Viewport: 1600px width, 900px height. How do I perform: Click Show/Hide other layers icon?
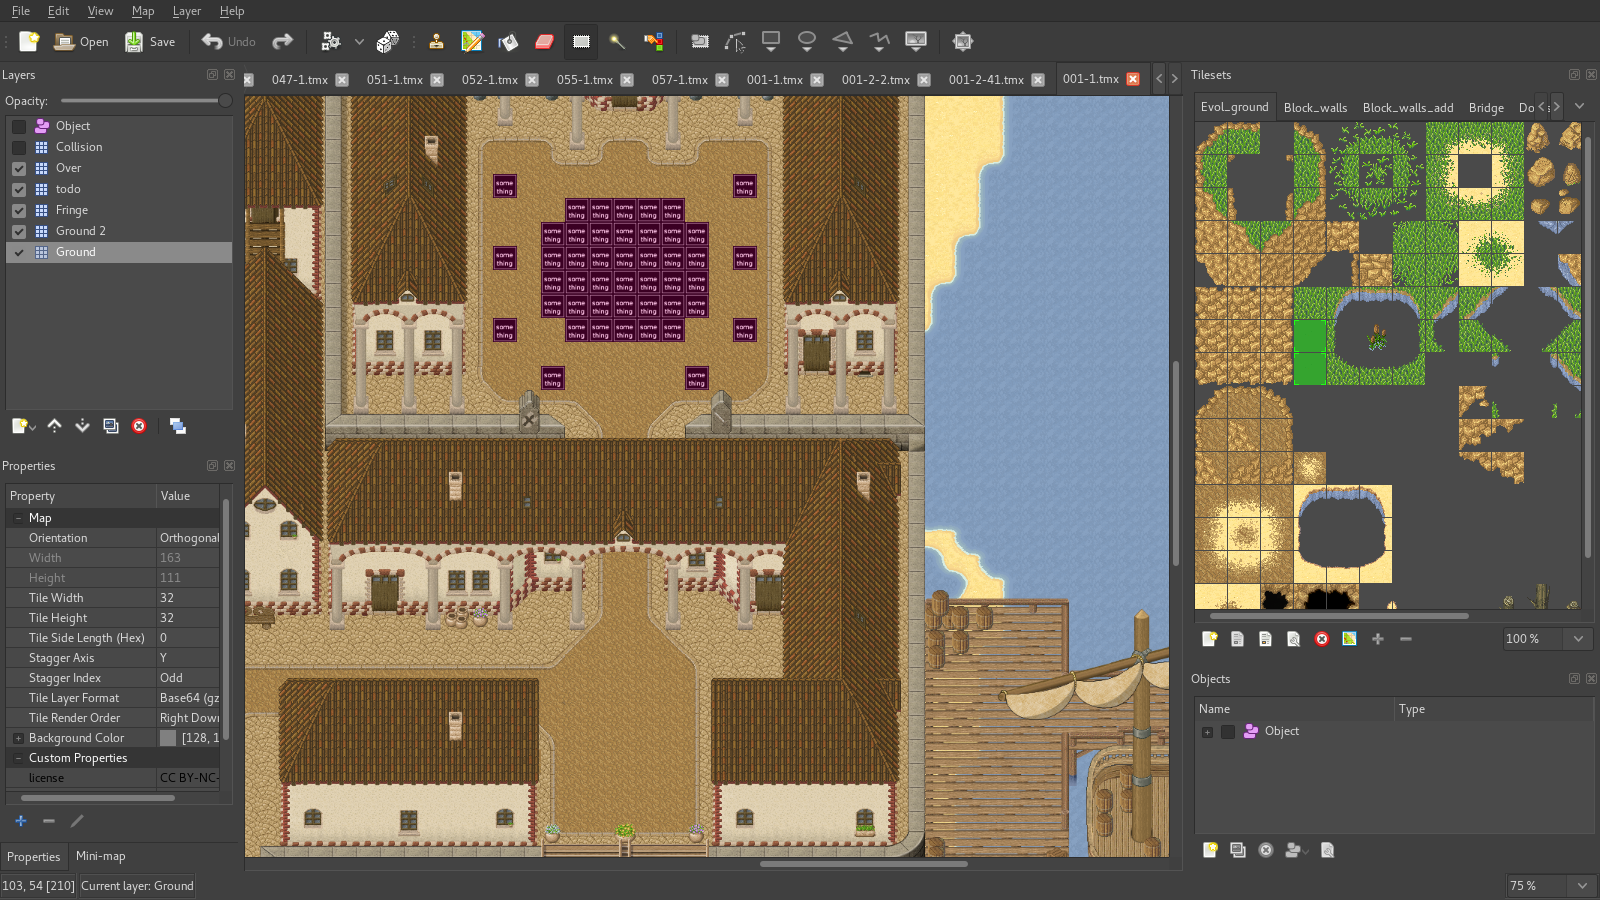(x=177, y=426)
